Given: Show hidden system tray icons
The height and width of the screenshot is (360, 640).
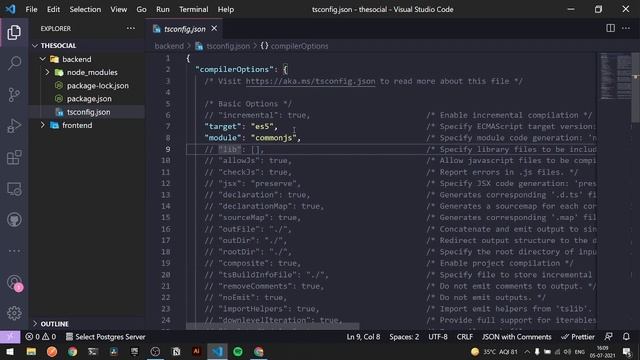Looking at the screenshot, I should (x=527, y=352).
